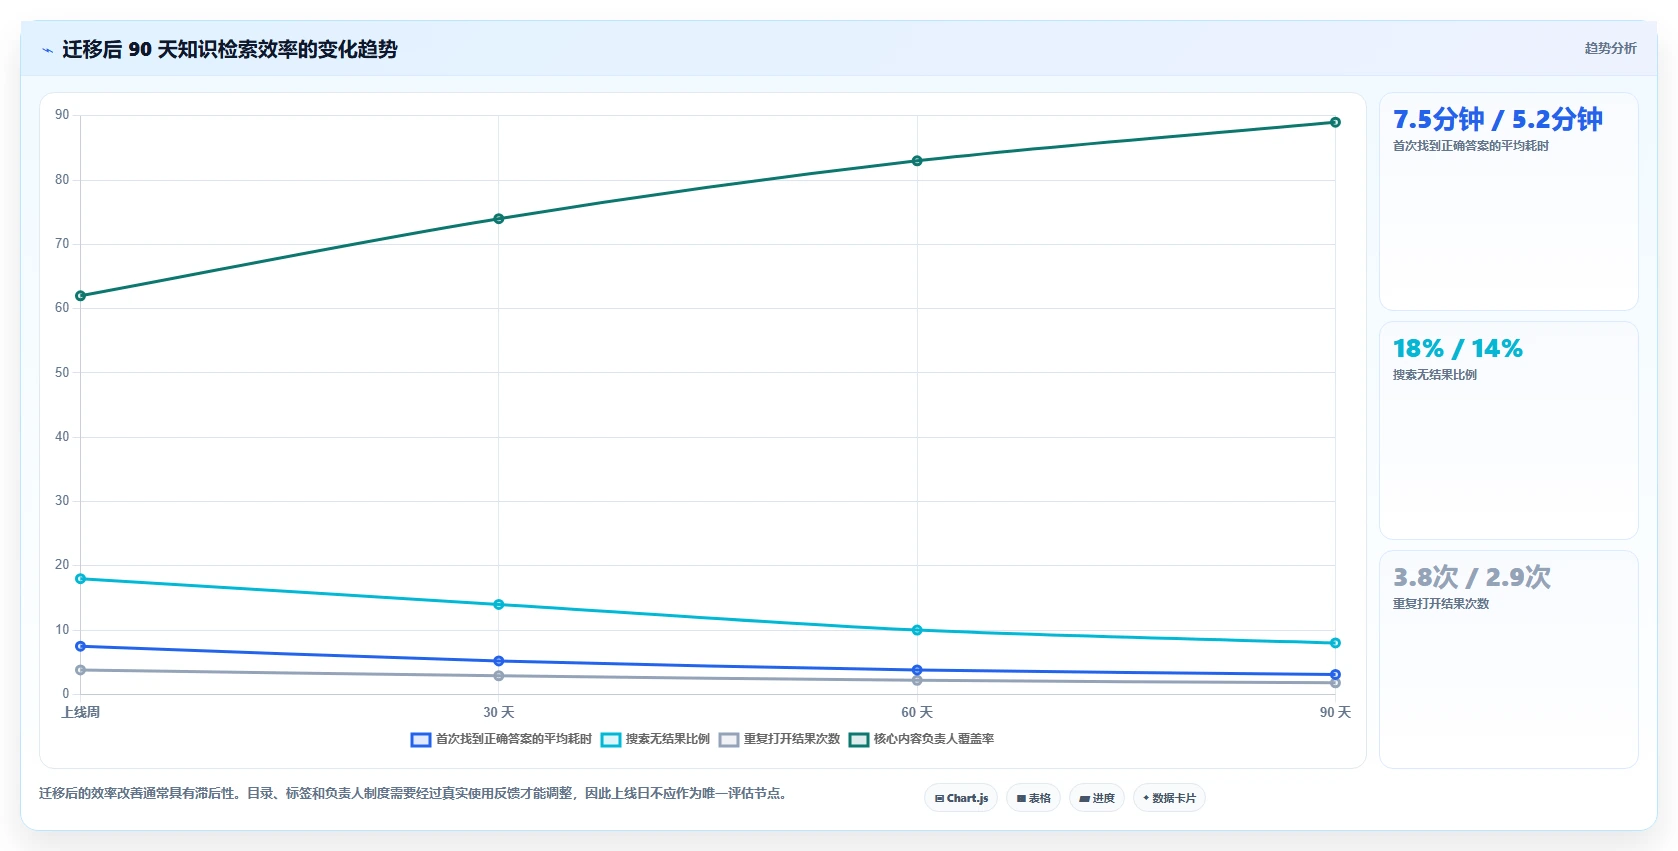Click the footnote text about 迁移后的效率改善

tap(414, 793)
